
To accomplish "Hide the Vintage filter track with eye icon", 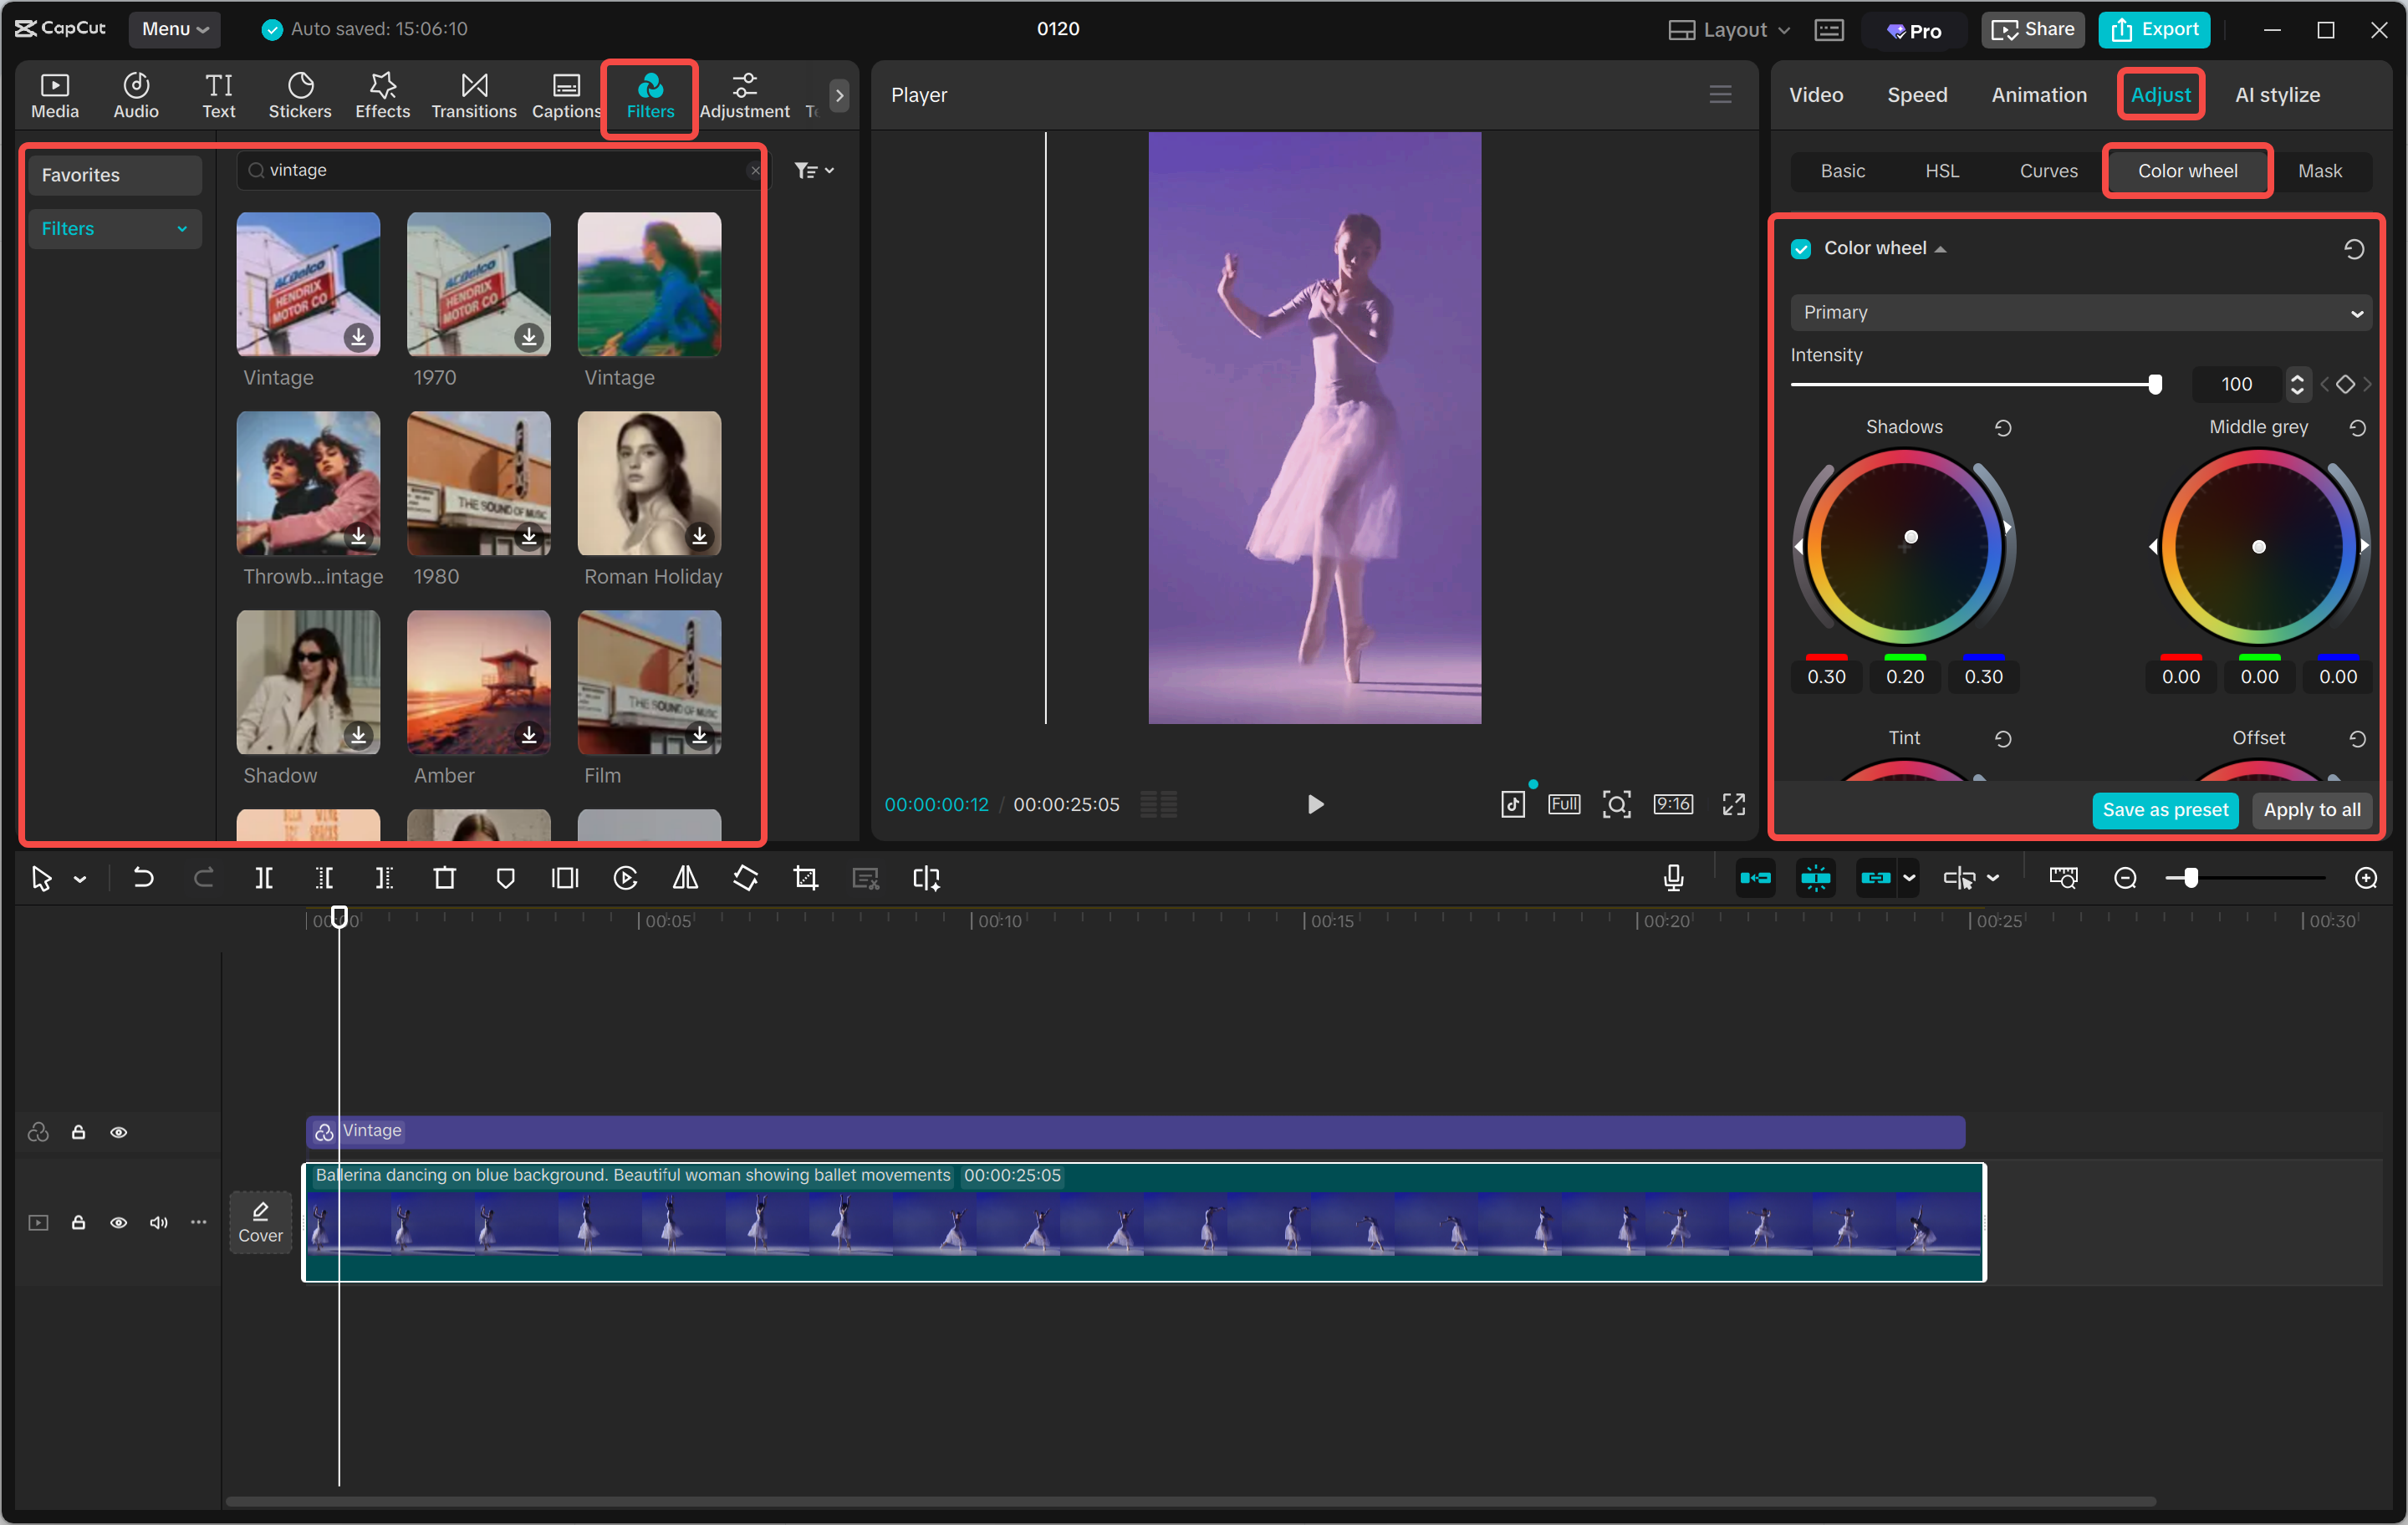I will tap(118, 1132).
